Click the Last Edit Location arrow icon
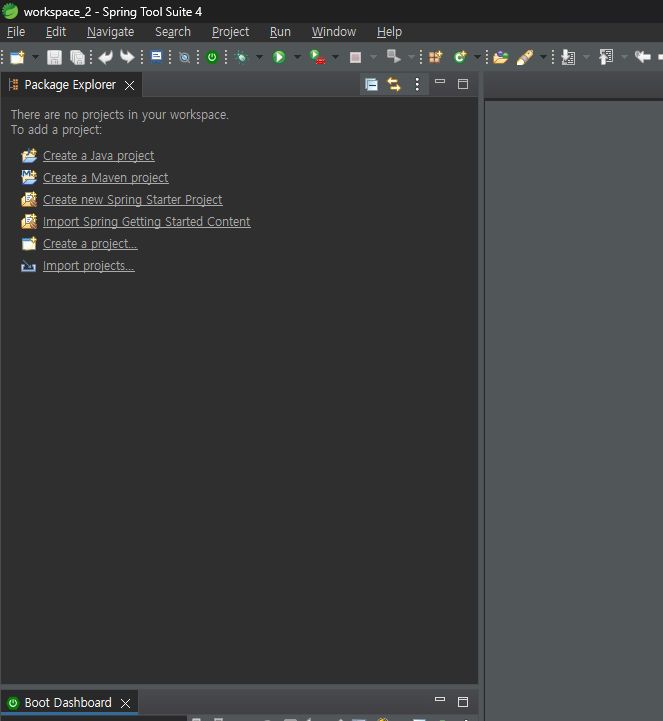The height and width of the screenshot is (721, 663). (642, 57)
